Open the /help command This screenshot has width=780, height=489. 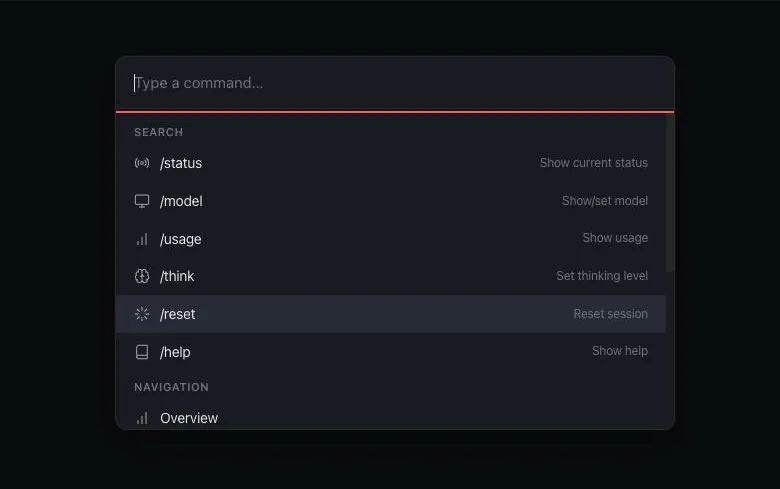(175, 352)
